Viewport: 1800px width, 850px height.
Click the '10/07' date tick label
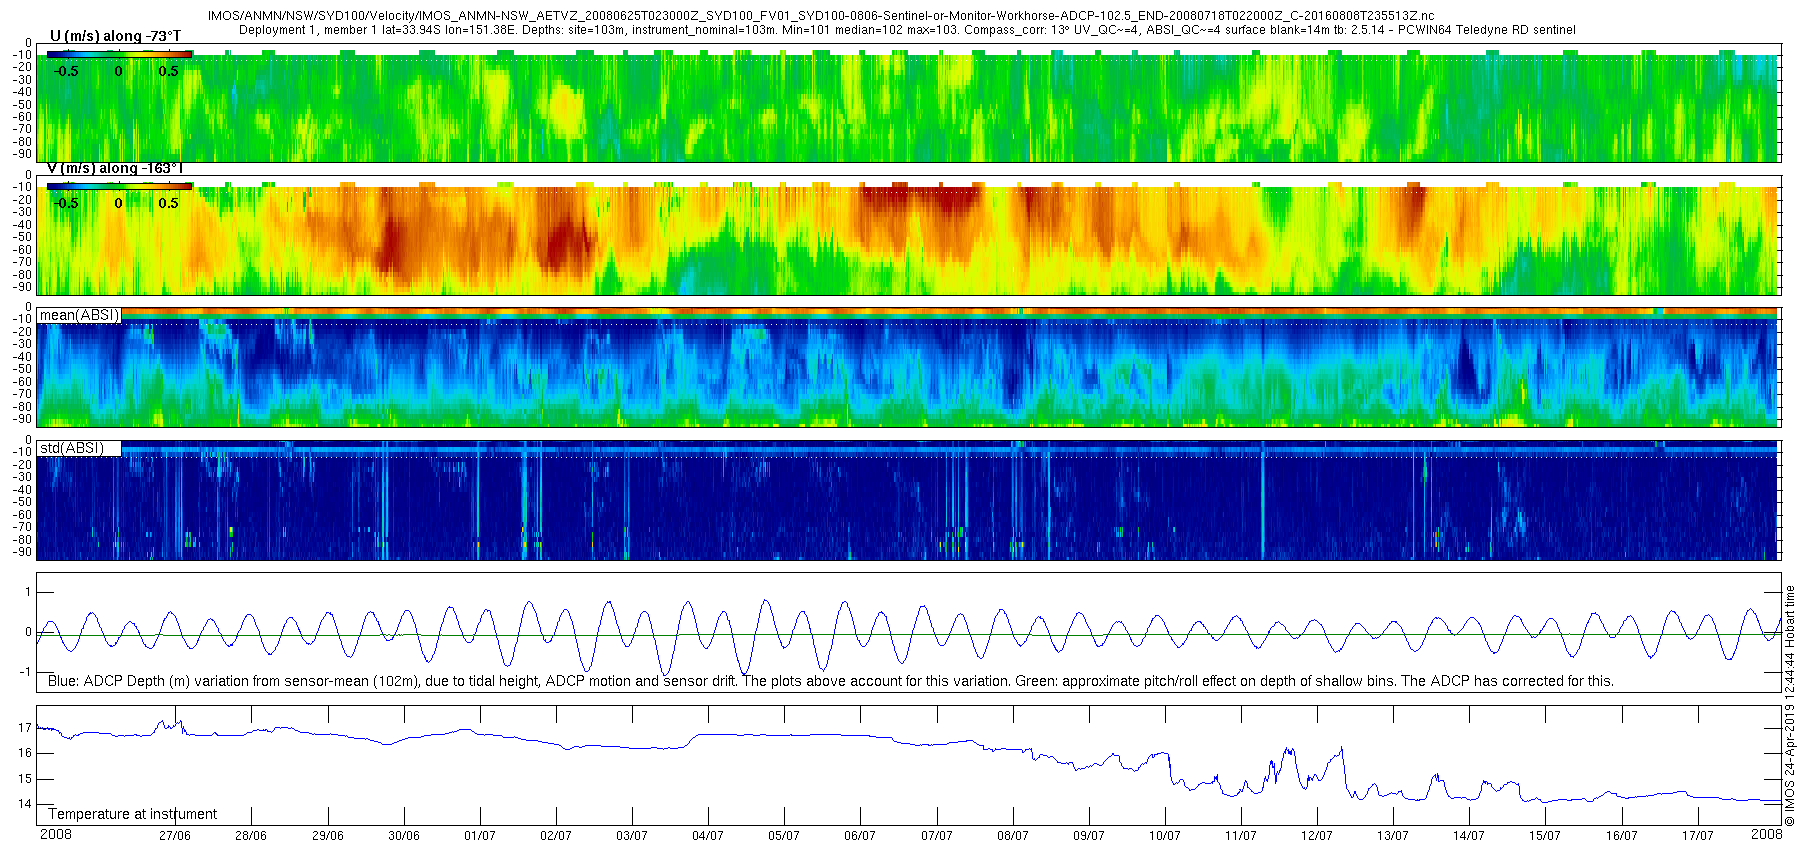1165,836
